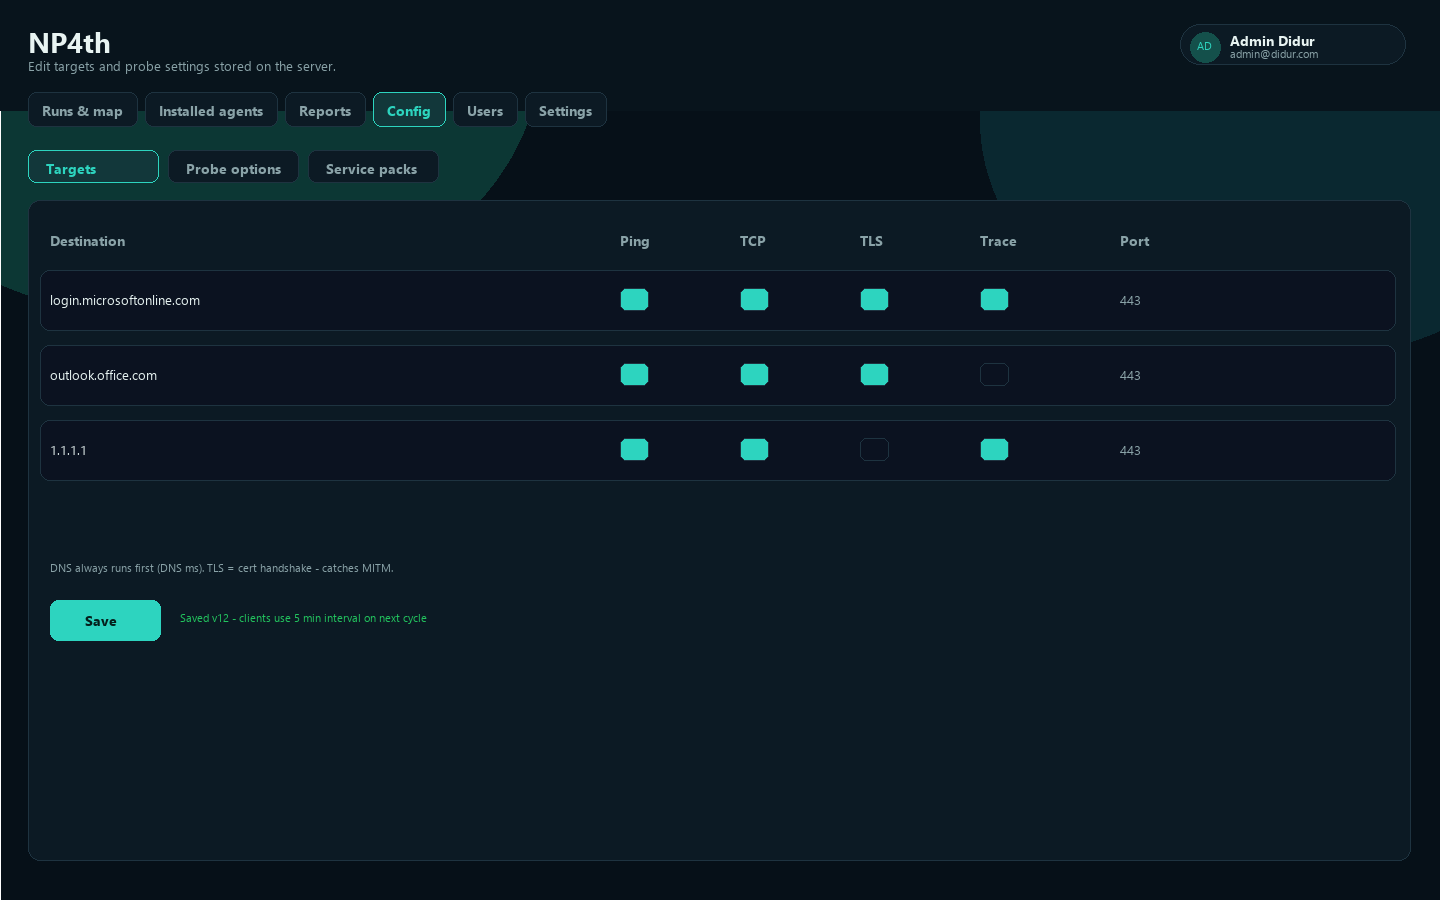Click the Trace column header

pos(998,241)
